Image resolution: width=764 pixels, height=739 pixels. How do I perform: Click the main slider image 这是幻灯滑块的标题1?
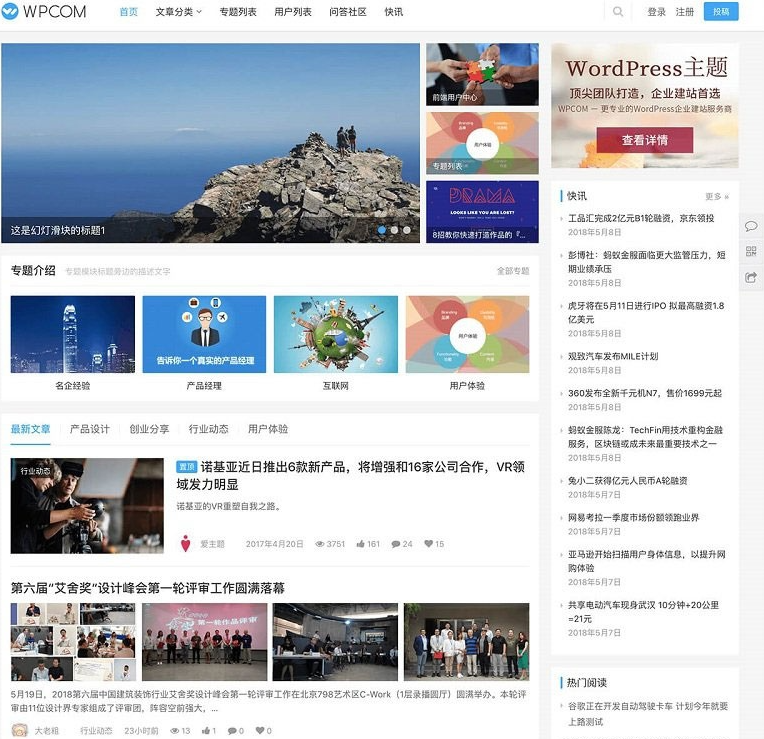click(210, 143)
